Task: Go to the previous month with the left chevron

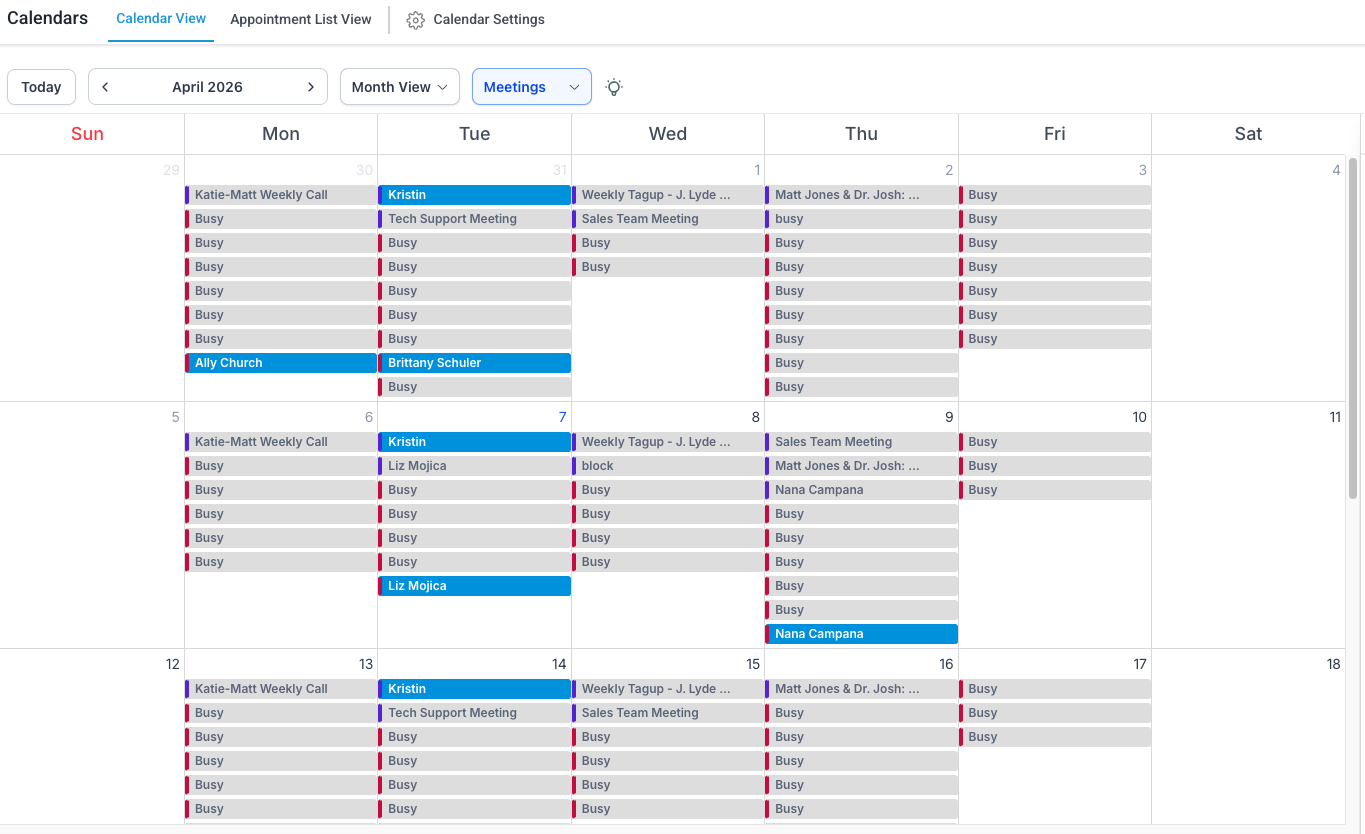Action: pyautogui.click(x=104, y=87)
